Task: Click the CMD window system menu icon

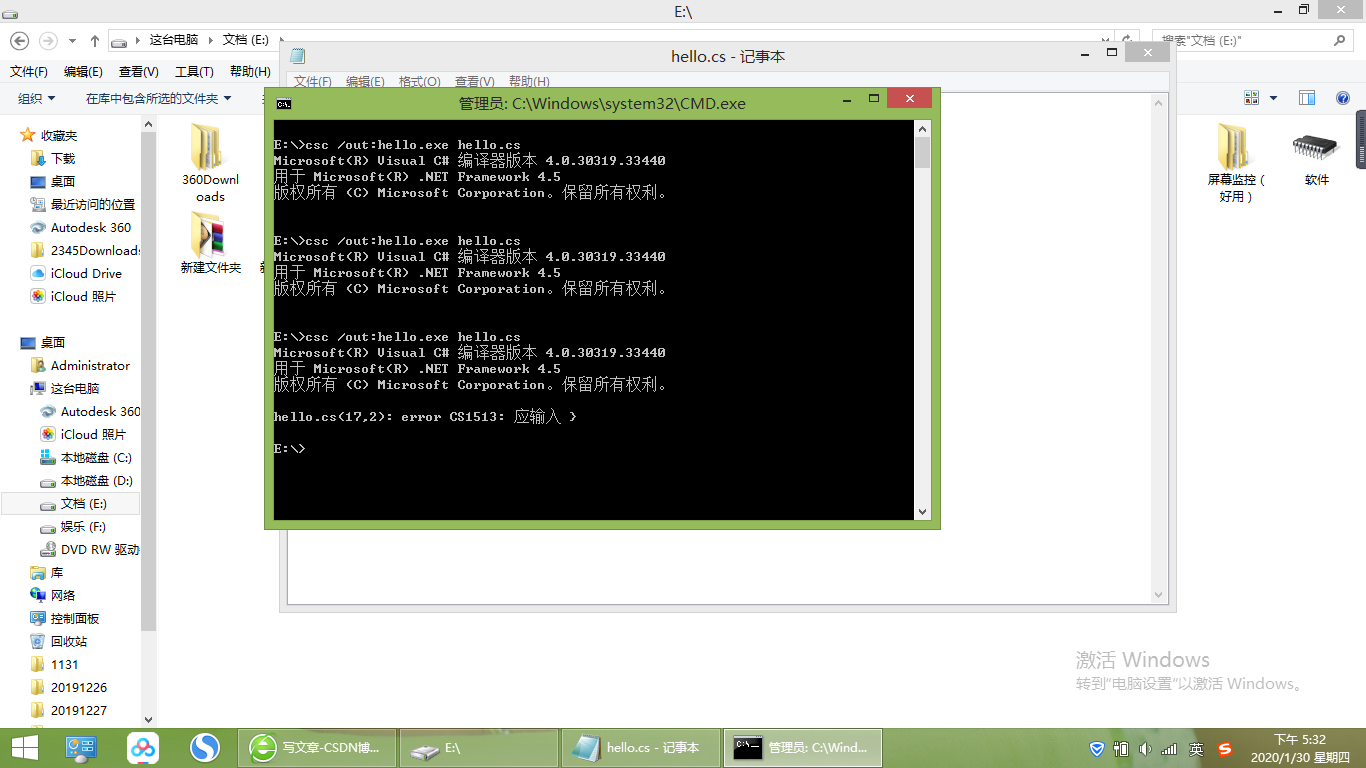Action: [x=284, y=103]
